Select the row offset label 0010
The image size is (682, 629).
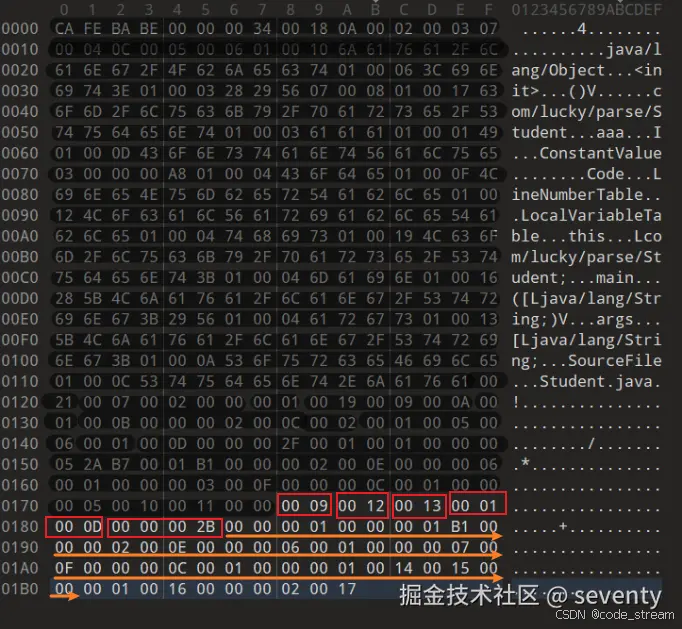pyautogui.click(x=20, y=50)
